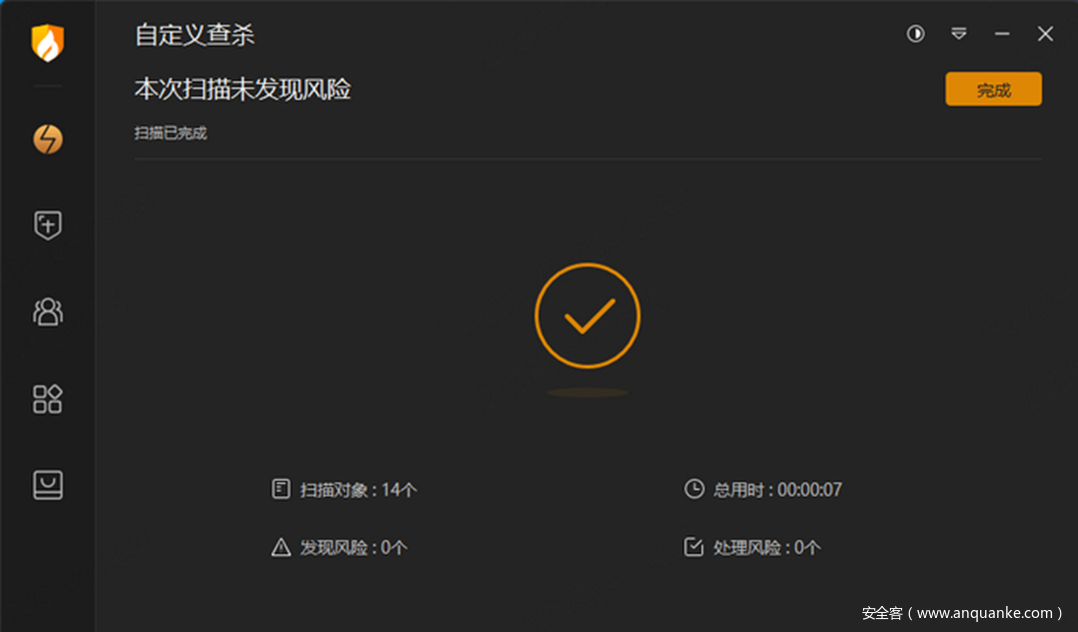Open protection center shield-plus icon
The height and width of the screenshot is (632, 1078).
[x=47, y=225]
